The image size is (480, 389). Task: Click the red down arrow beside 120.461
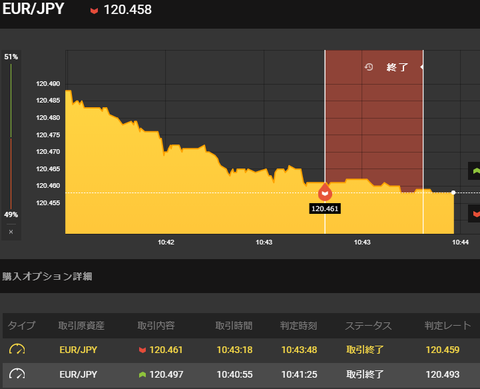point(142,350)
